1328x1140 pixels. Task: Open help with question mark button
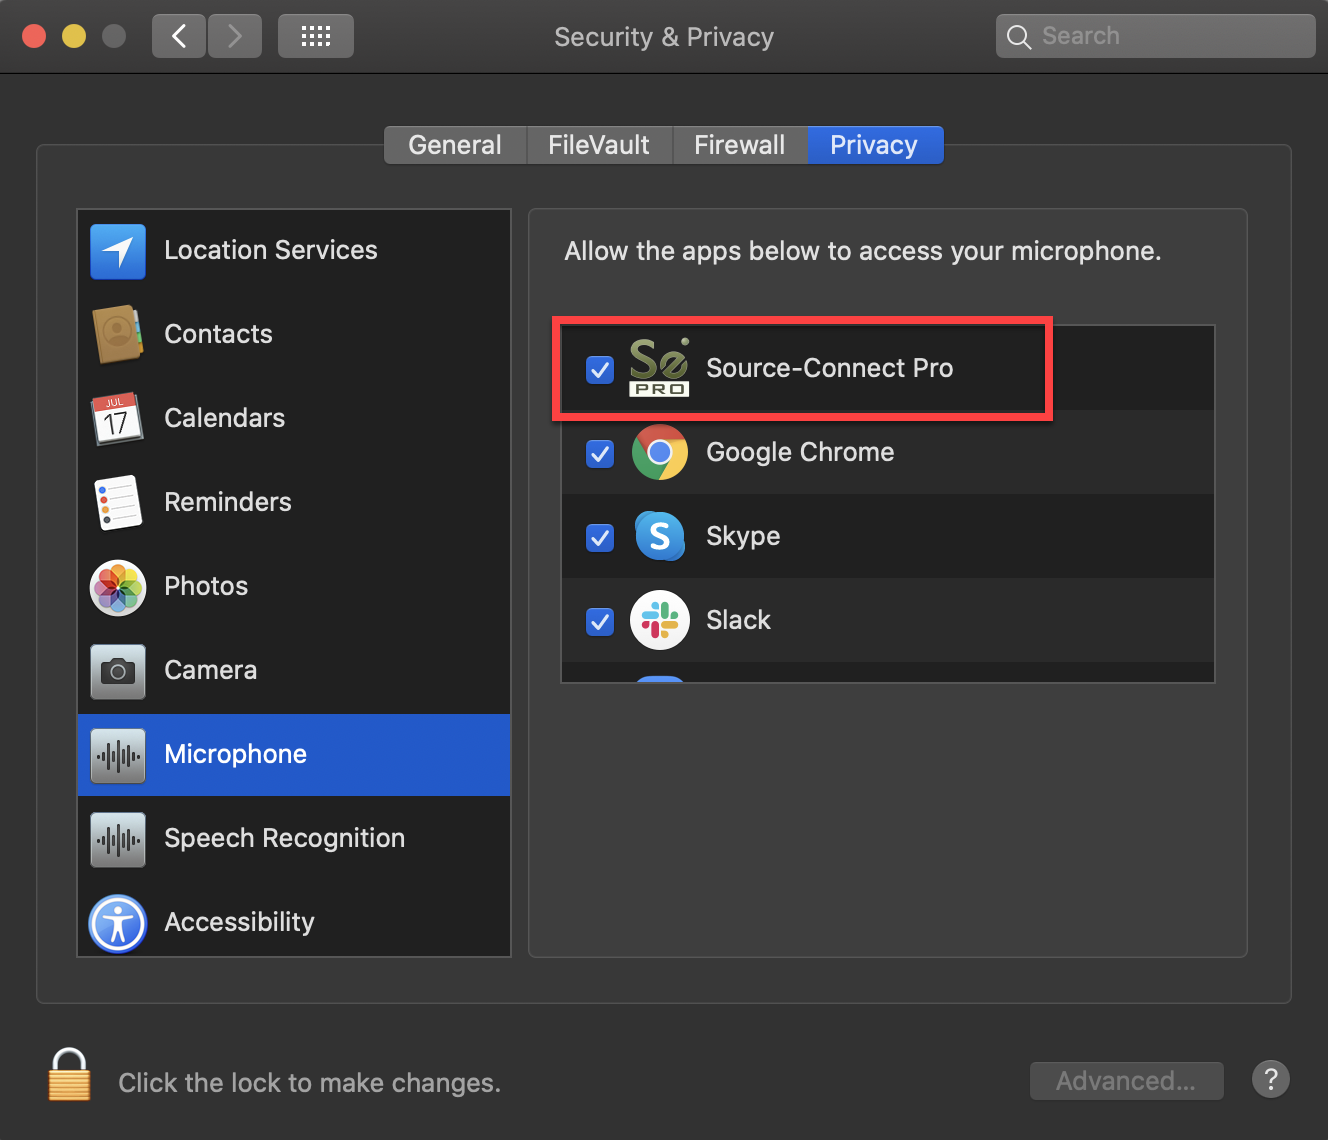coord(1270,1080)
